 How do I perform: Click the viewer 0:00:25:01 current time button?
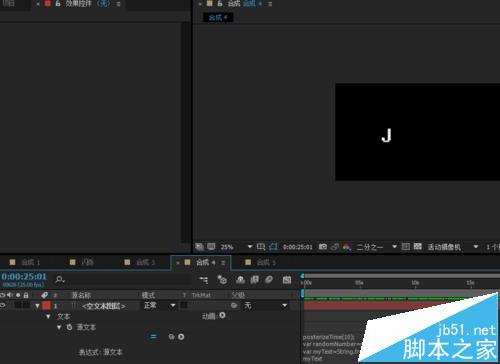[x=298, y=247]
